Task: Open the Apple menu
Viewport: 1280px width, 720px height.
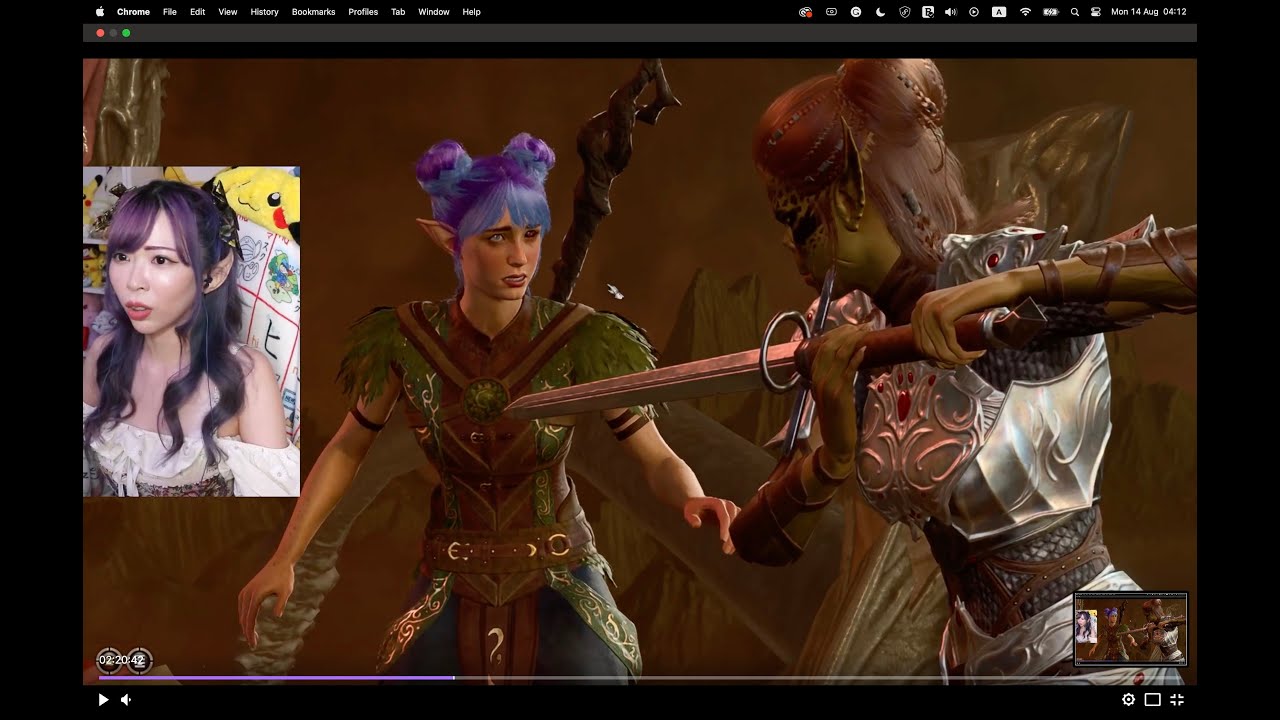Action: [x=100, y=12]
